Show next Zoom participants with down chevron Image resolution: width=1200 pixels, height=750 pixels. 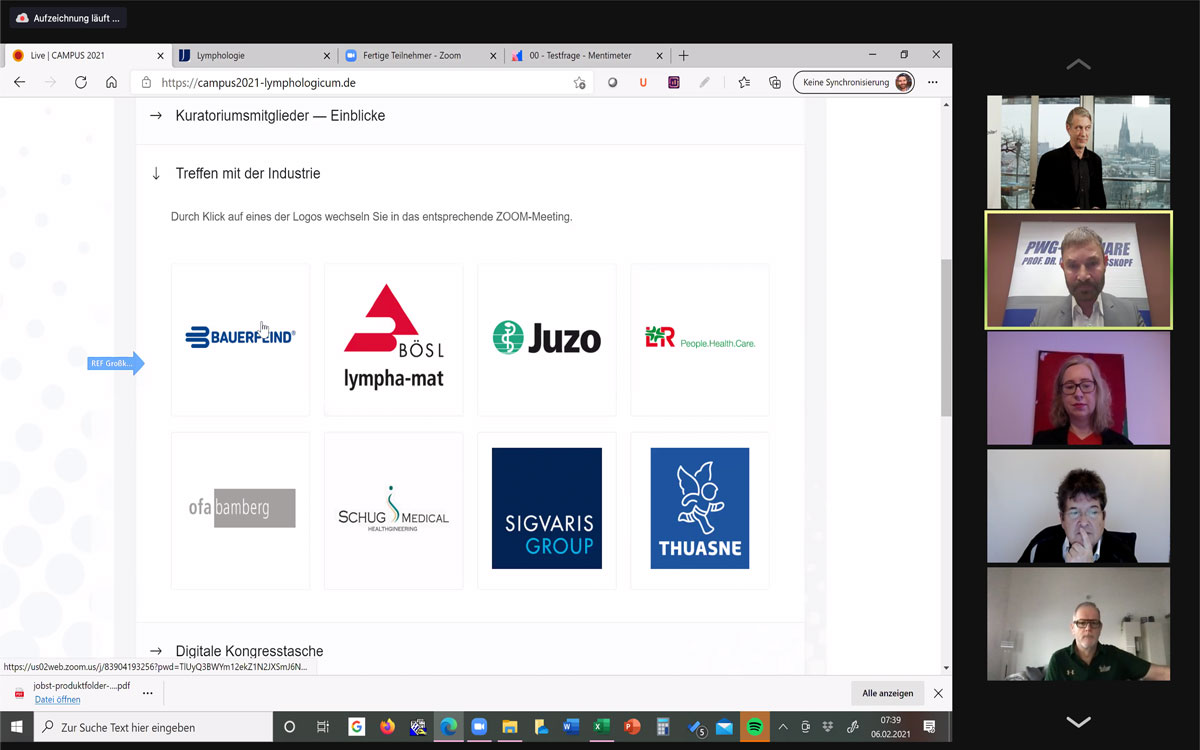point(1078,721)
